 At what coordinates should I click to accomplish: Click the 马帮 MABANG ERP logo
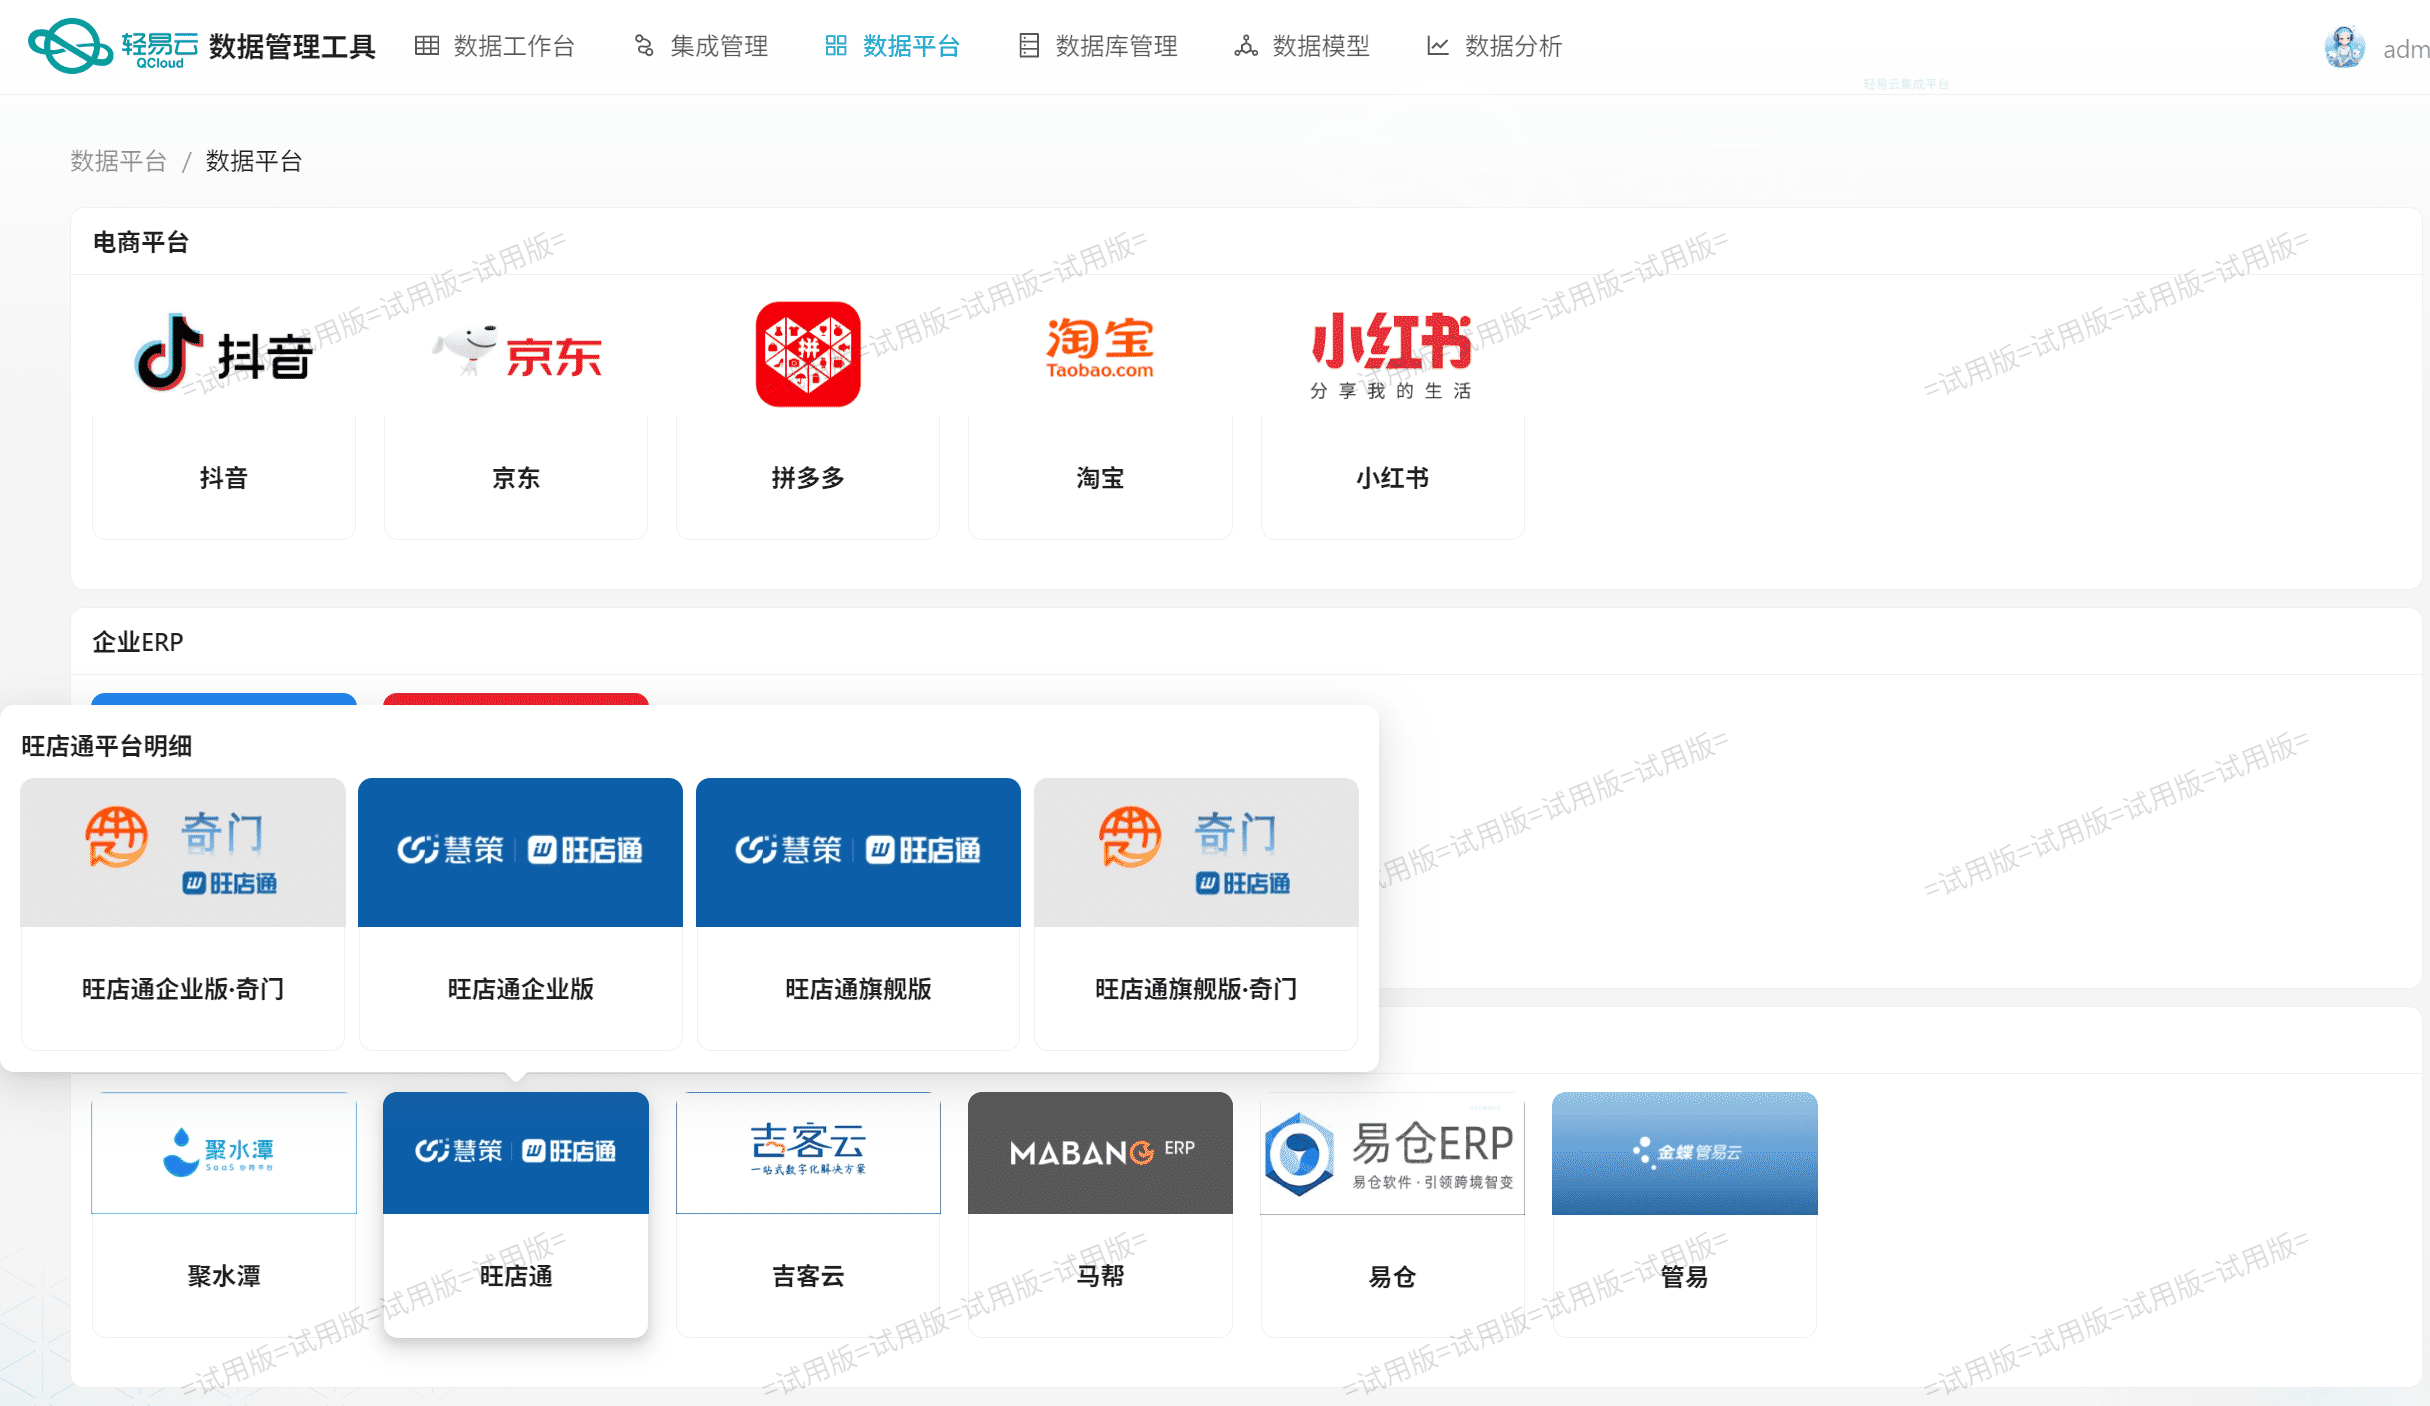[1100, 1153]
